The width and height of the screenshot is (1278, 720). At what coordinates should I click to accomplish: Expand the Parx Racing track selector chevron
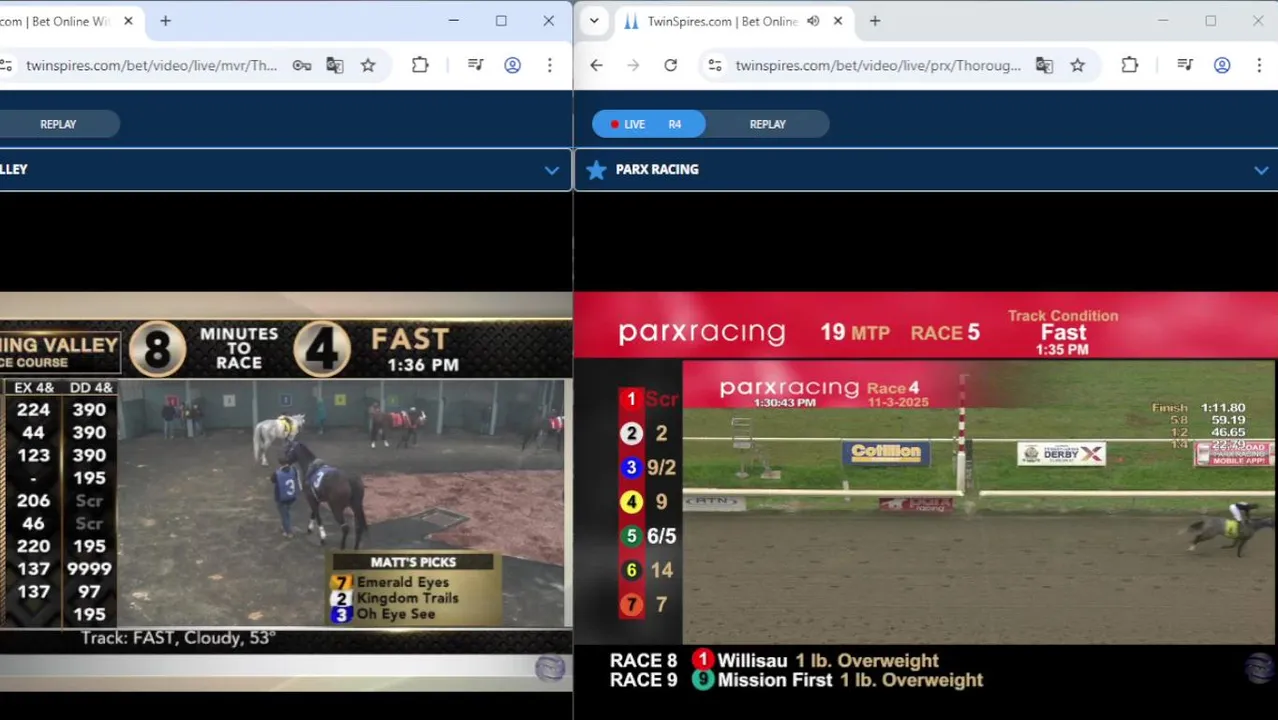[x=1261, y=170]
